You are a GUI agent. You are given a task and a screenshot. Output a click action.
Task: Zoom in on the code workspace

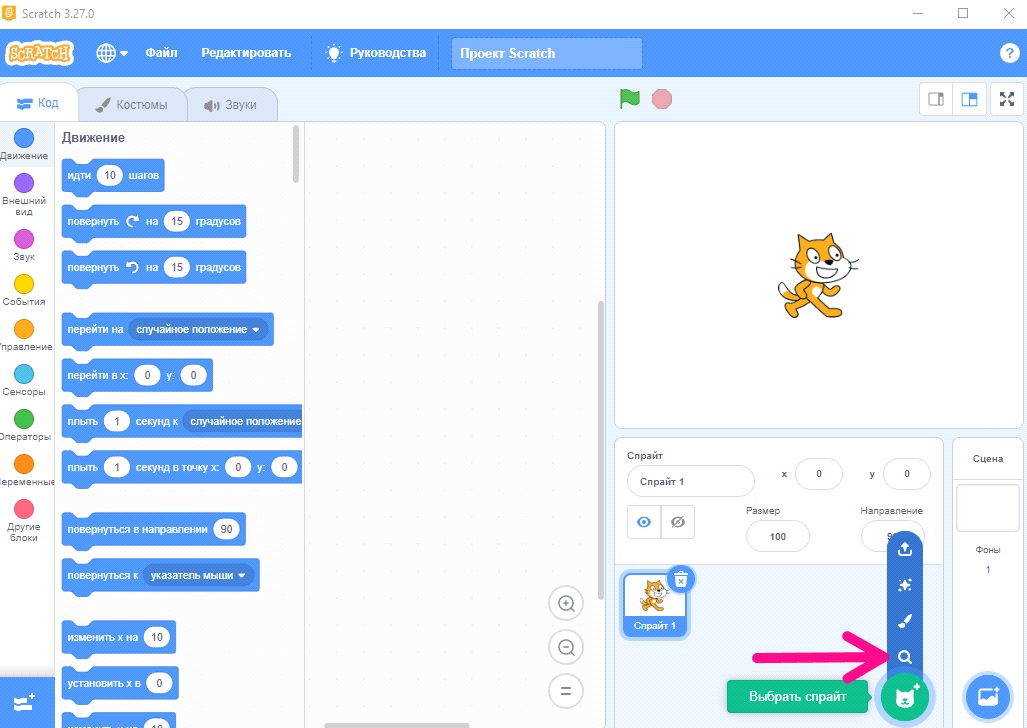(x=566, y=603)
